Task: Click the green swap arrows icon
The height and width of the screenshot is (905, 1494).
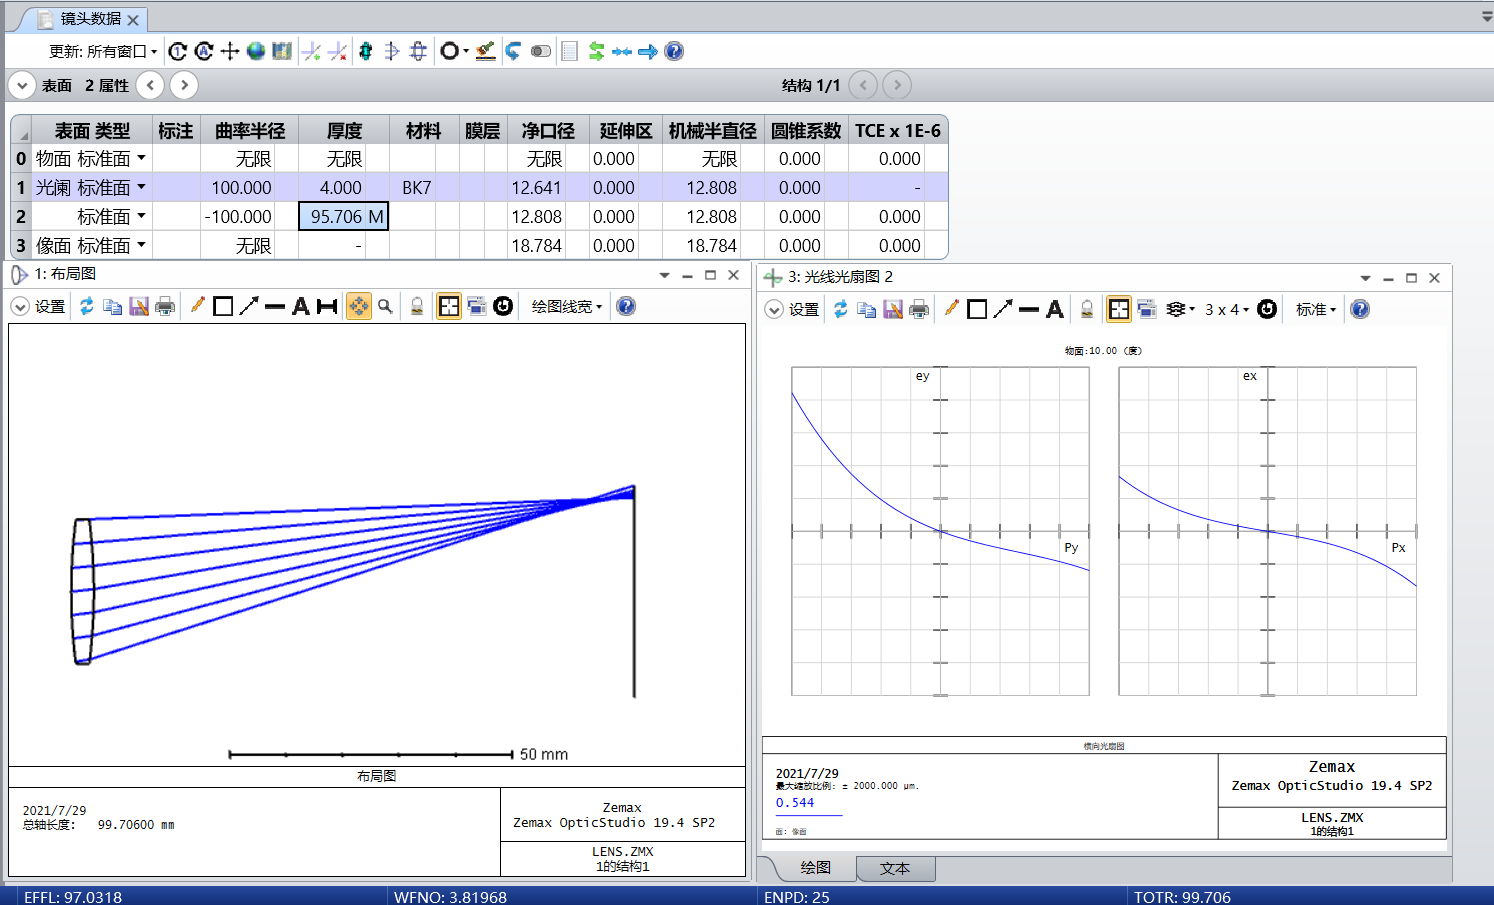Action: pos(596,51)
